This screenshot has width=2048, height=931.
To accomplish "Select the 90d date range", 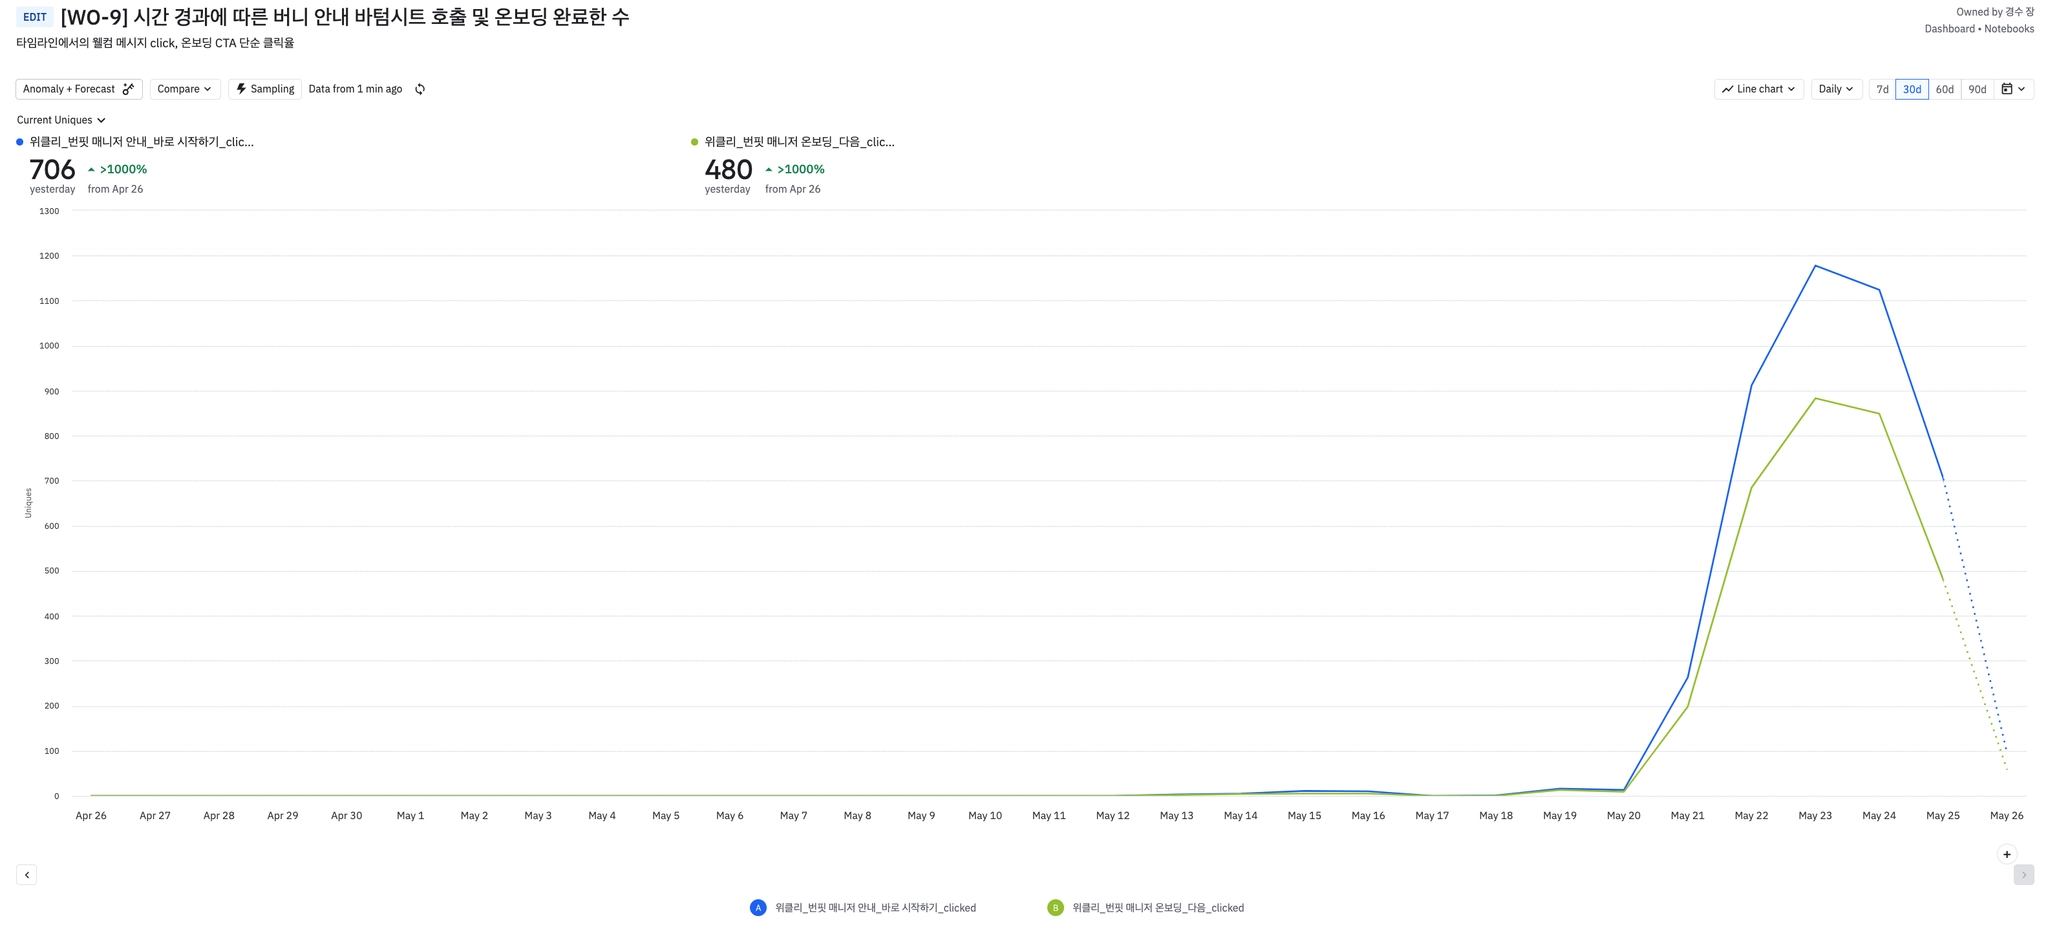I will (1977, 89).
